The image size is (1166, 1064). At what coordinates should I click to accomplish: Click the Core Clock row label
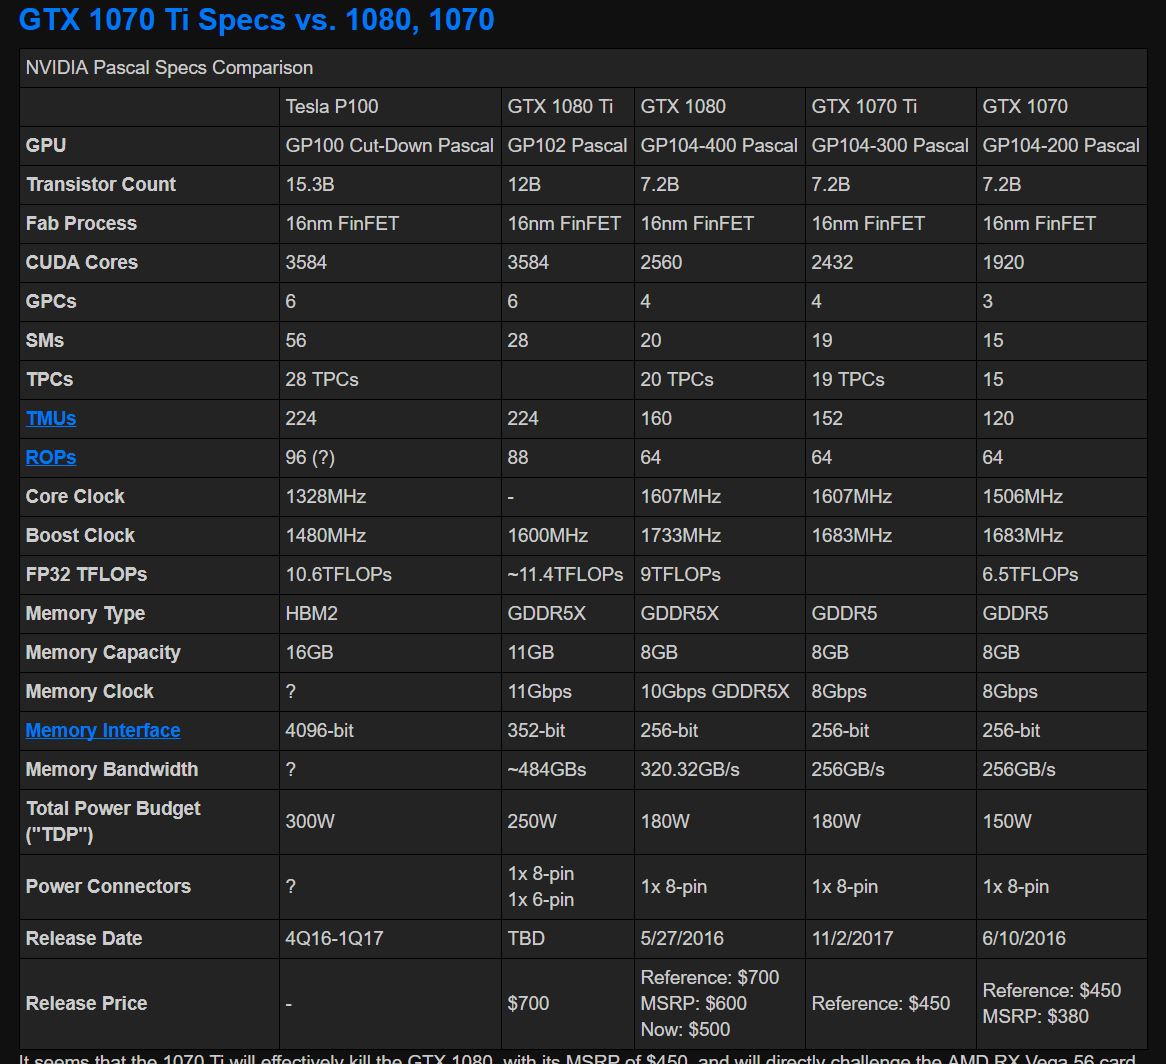pos(74,497)
